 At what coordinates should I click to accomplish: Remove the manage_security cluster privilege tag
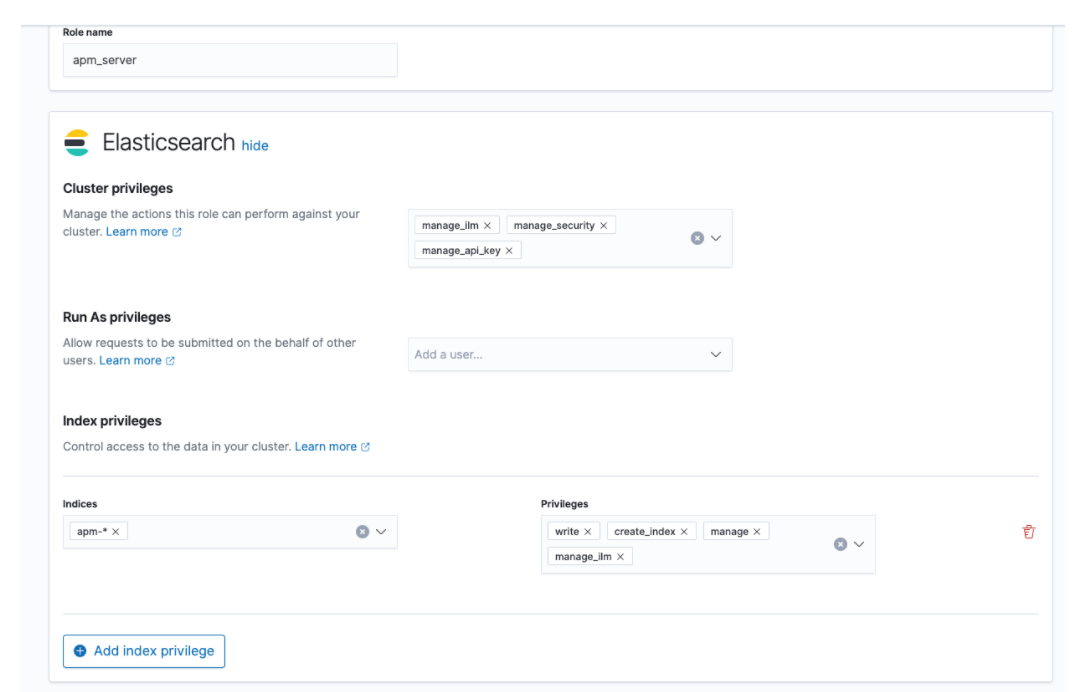tap(603, 226)
